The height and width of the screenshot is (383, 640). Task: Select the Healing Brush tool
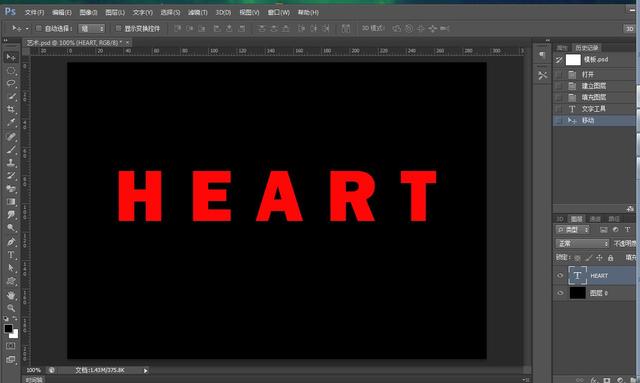tap(11, 136)
